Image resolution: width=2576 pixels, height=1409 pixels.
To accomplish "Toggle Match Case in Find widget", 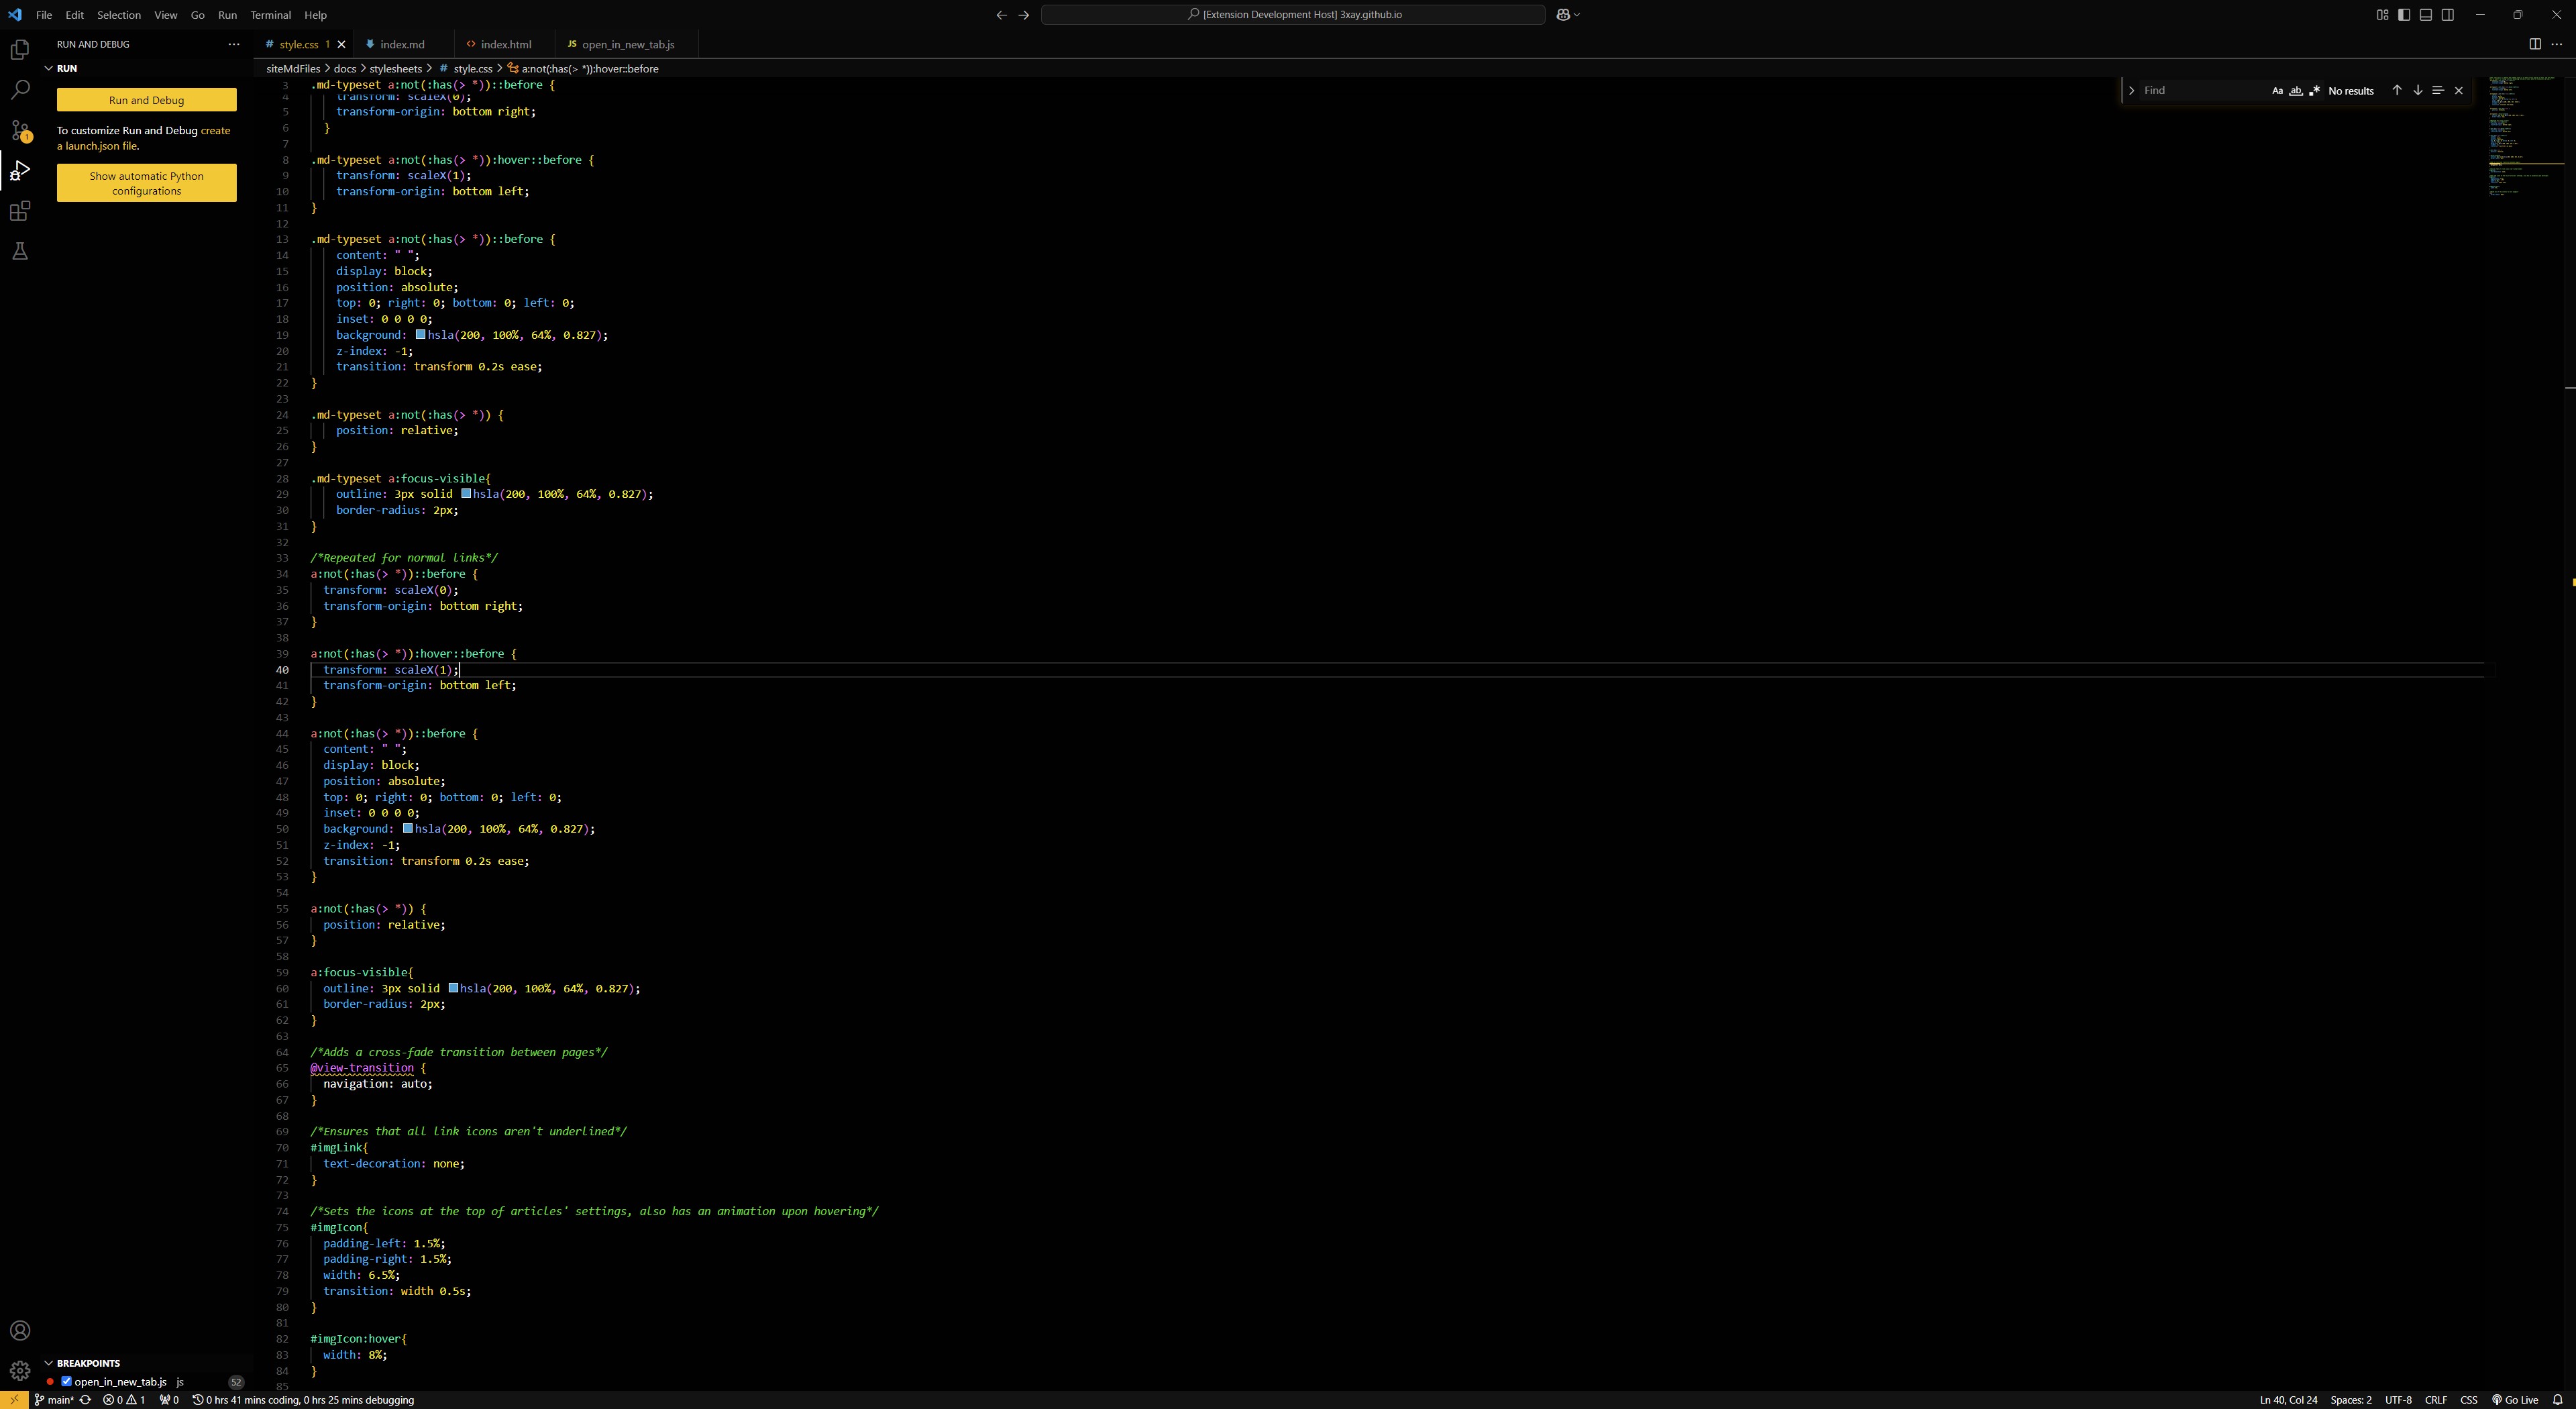I will [2277, 91].
